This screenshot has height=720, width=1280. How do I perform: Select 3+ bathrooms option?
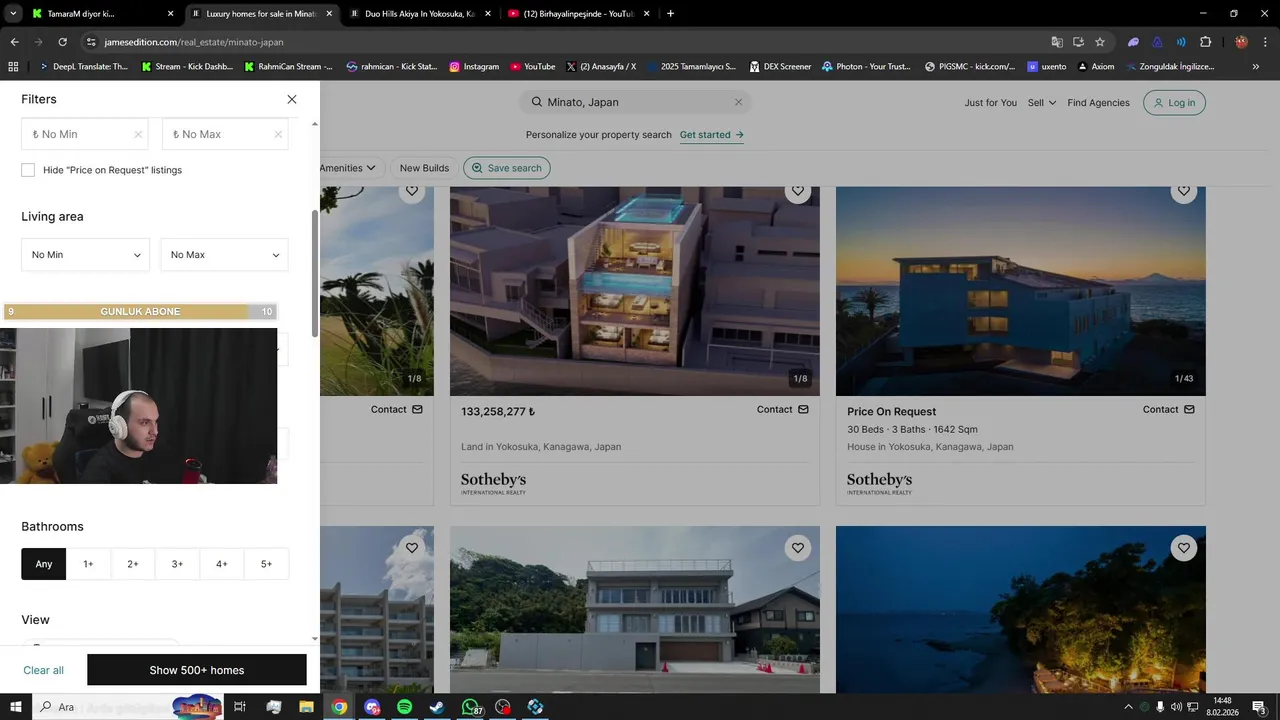click(x=177, y=564)
